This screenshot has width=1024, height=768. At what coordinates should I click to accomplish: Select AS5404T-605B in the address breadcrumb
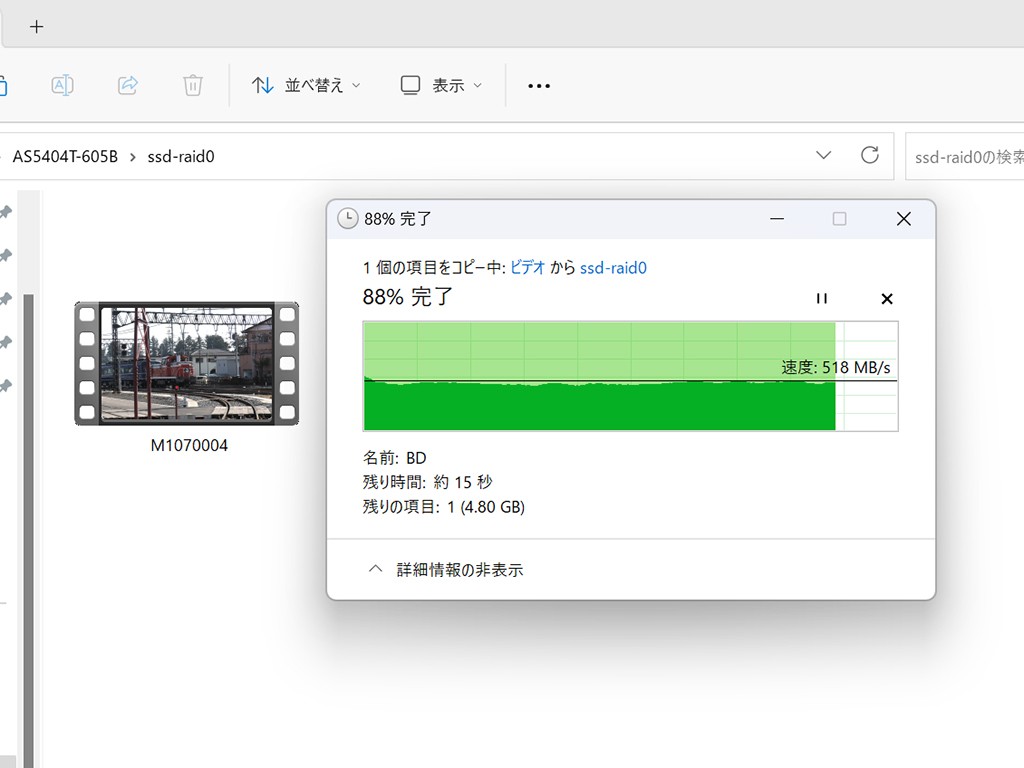(65, 156)
